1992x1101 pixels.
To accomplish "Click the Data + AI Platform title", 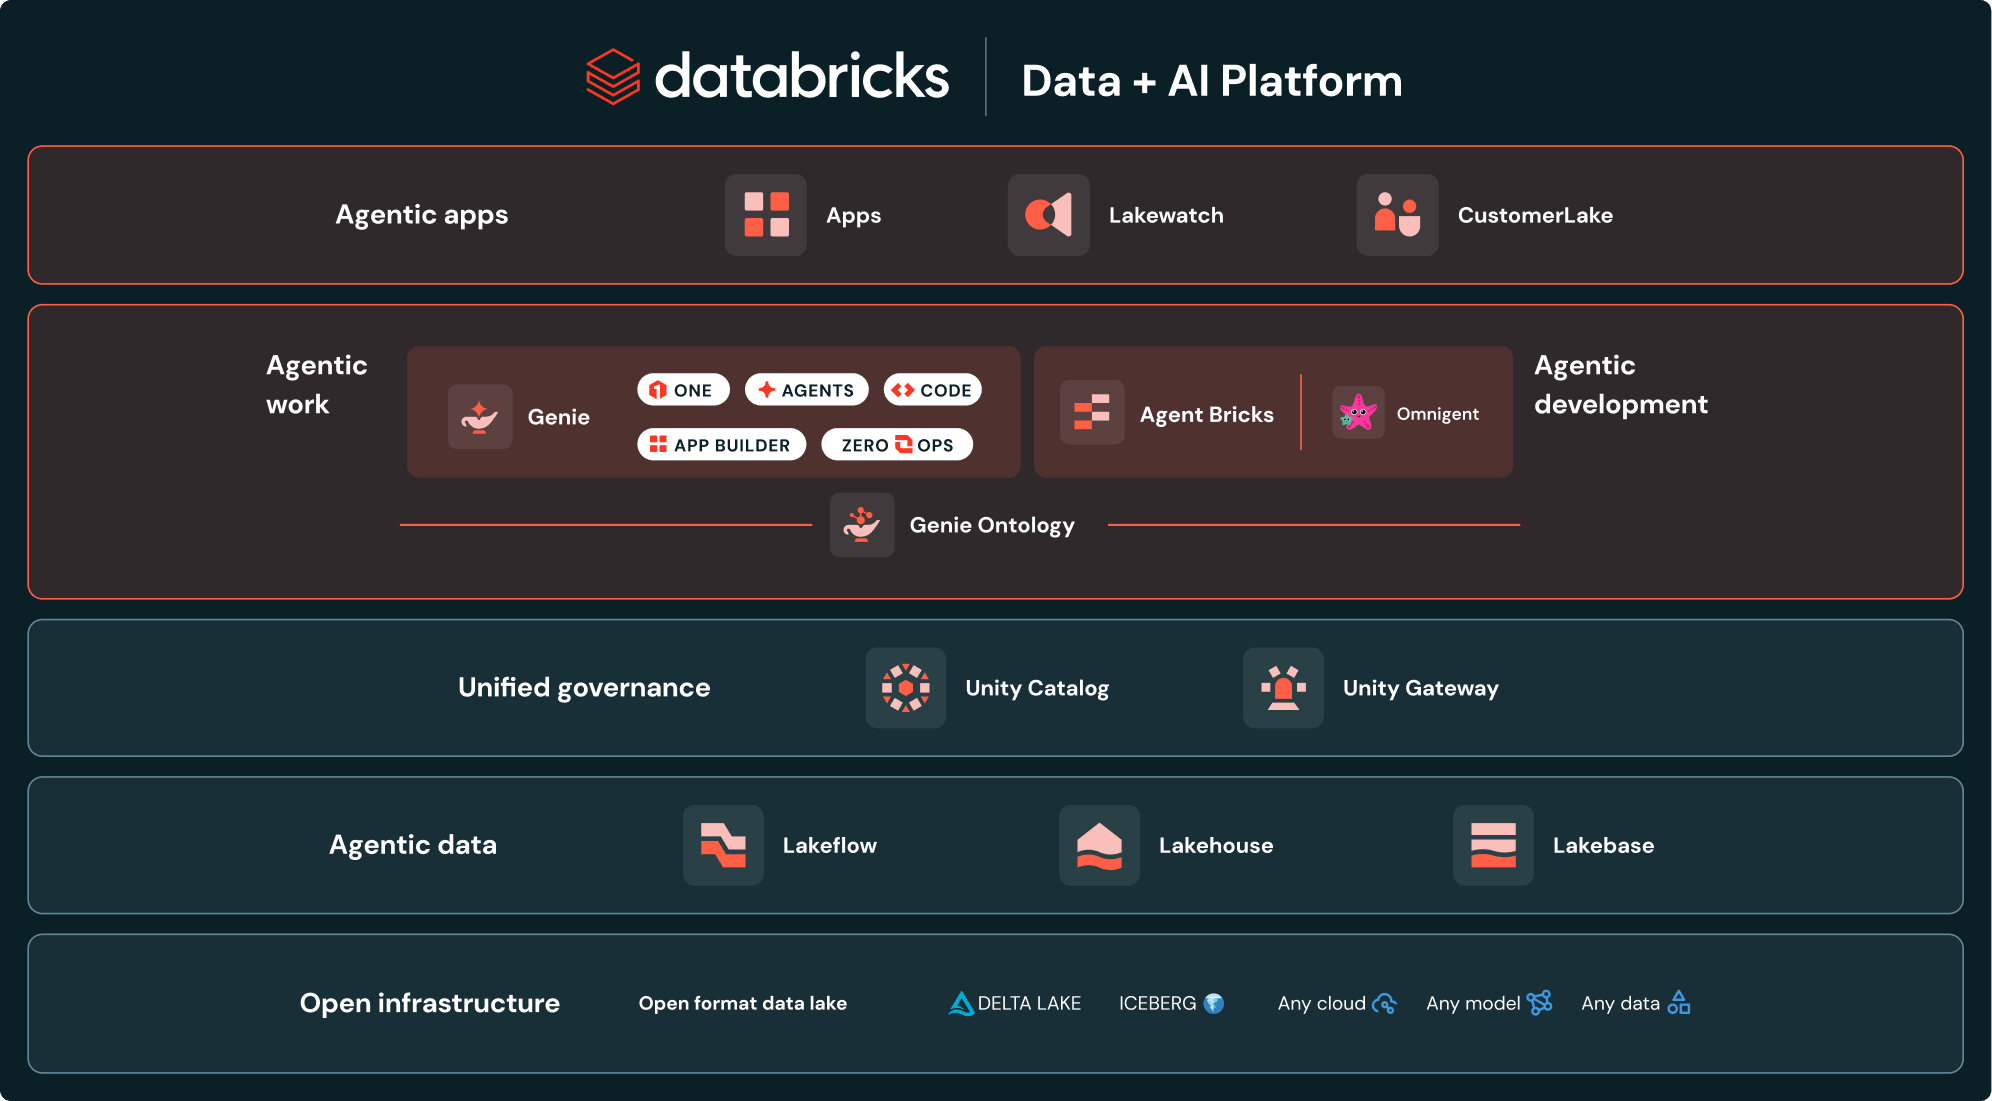I will coord(1212,81).
